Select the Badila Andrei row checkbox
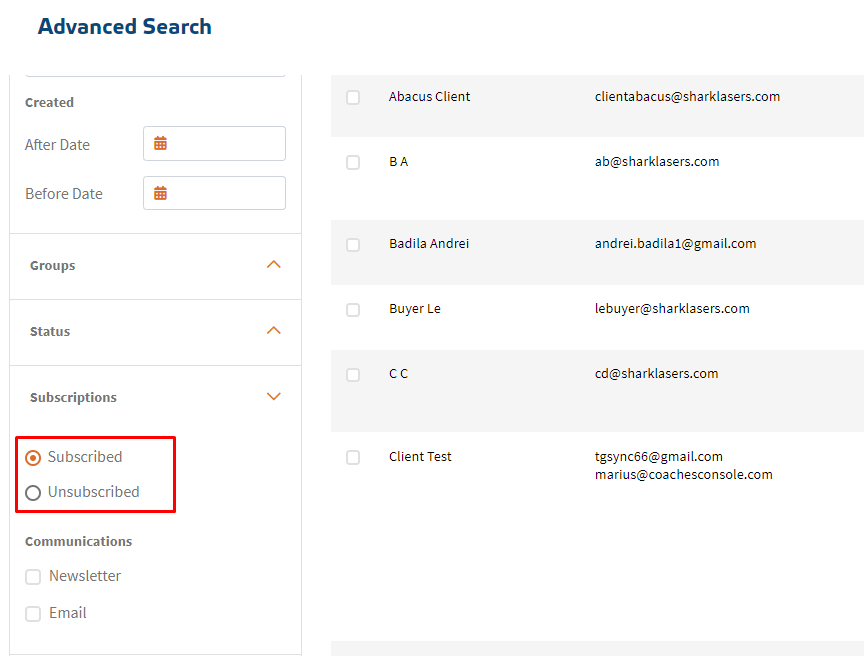The height and width of the screenshot is (656, 864). point(353,245)
